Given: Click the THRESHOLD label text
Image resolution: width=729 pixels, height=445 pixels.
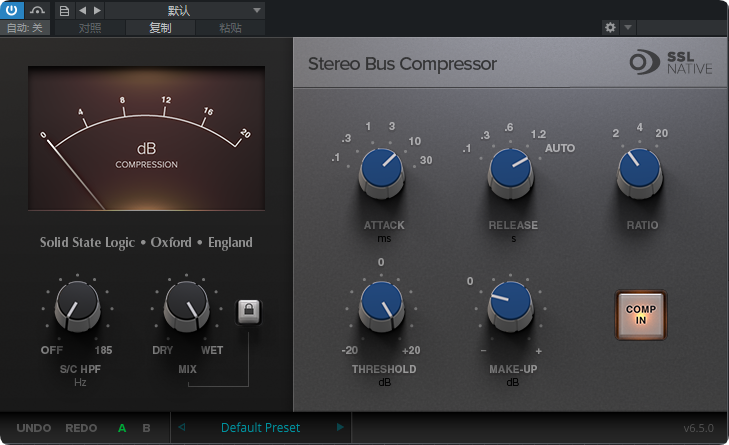Looking at the screenshot, I should tap(384, 369).
